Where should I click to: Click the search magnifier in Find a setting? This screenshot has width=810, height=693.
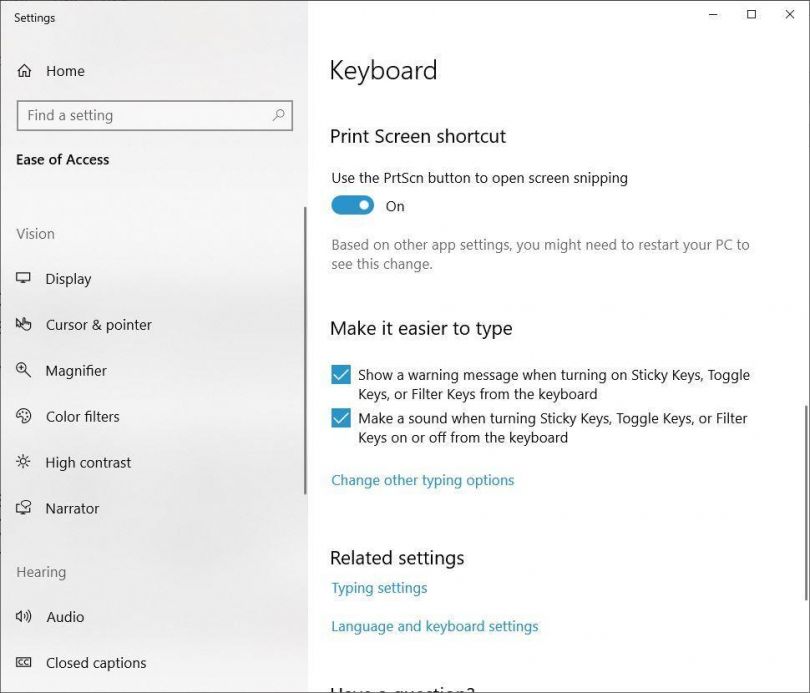[x=277, y=115]
